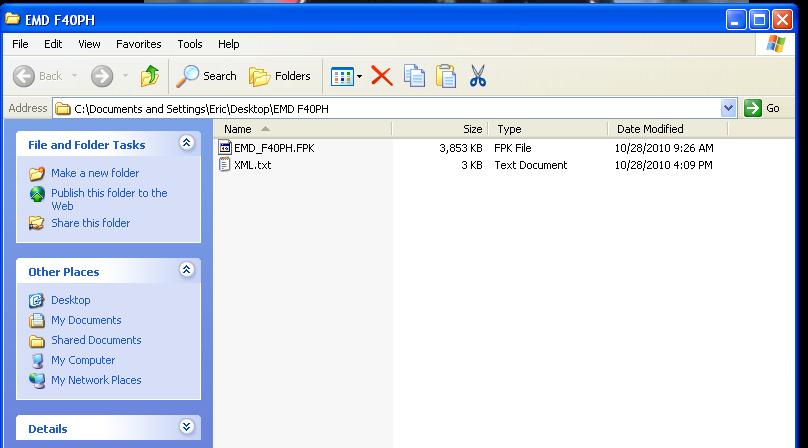The width and height of the screenshot is (808, 448).
Task: Toggle the Folders pane button
Action: [x=280, y=76]
